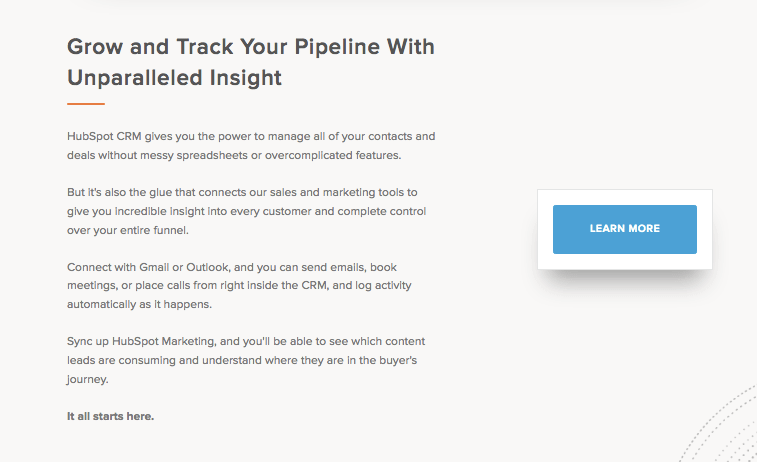This screenshot has width=757, height=462.
Task: Click the phrase 'over your entire funnel.'
Action: (x=128, y=230)
